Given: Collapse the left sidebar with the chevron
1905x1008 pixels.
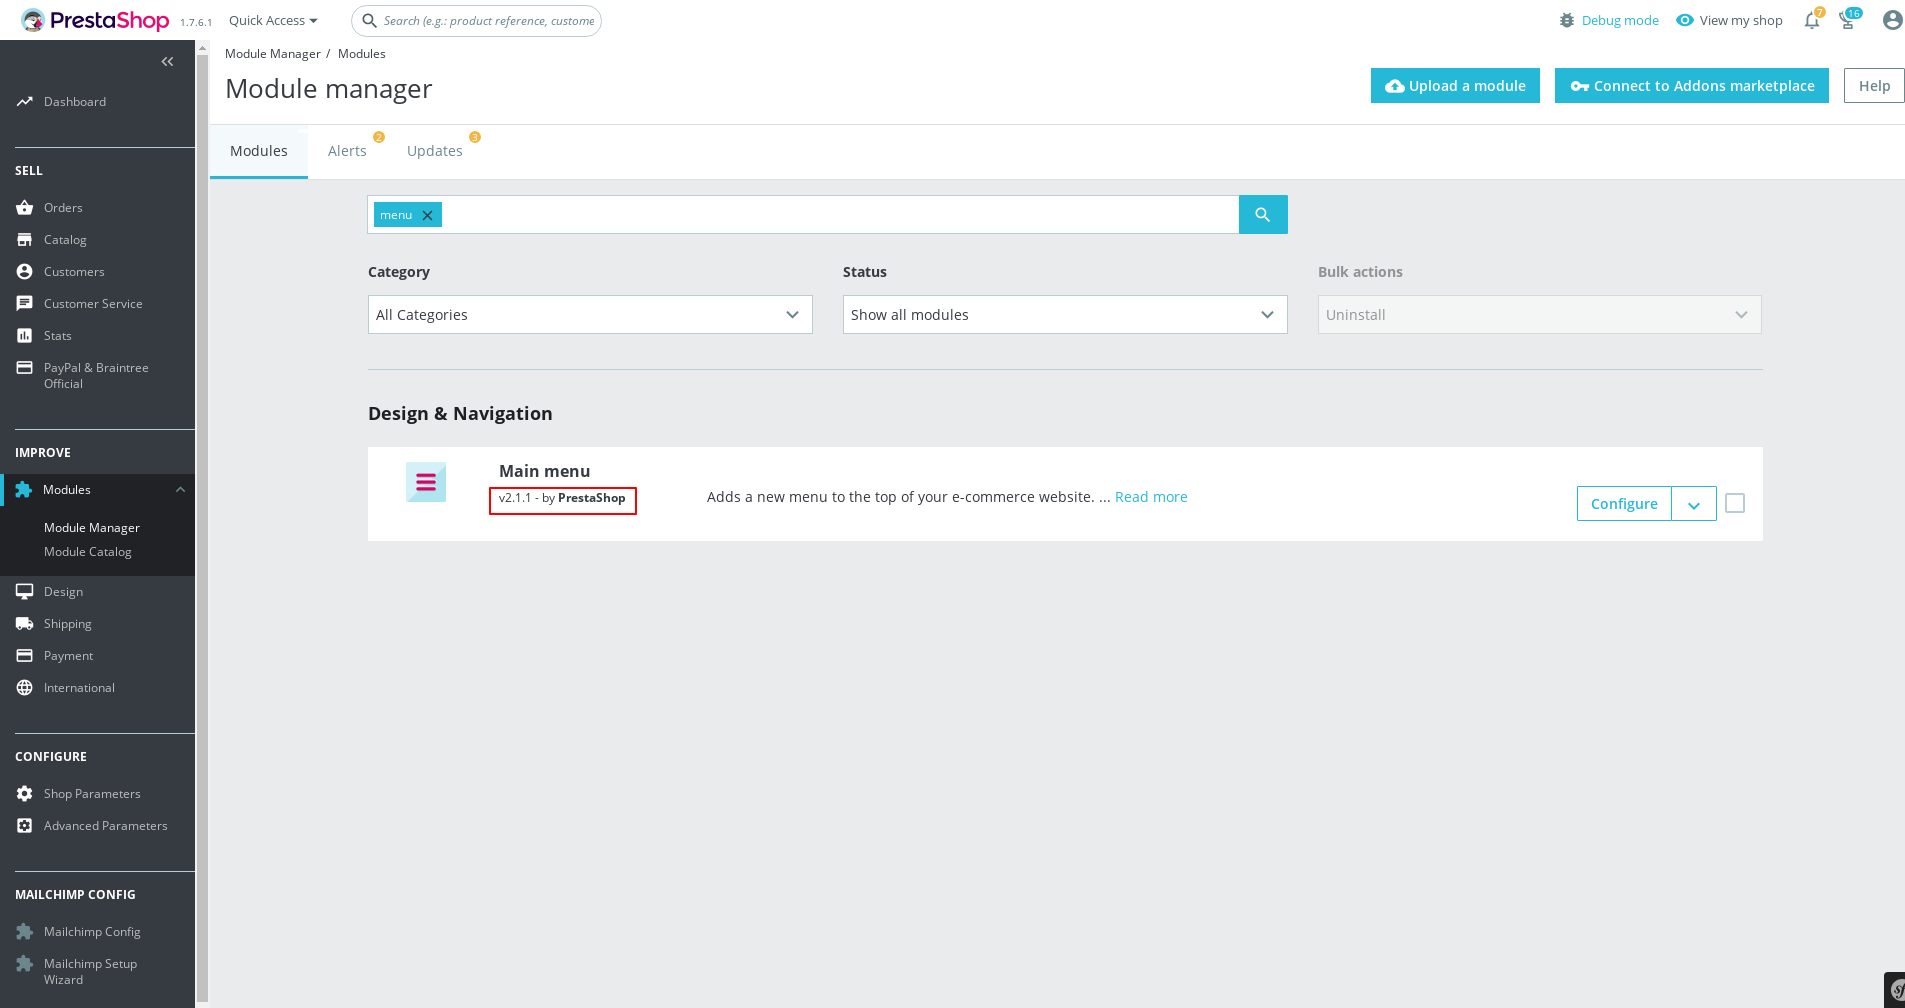Looking at the screenshot, I should 167,61.
